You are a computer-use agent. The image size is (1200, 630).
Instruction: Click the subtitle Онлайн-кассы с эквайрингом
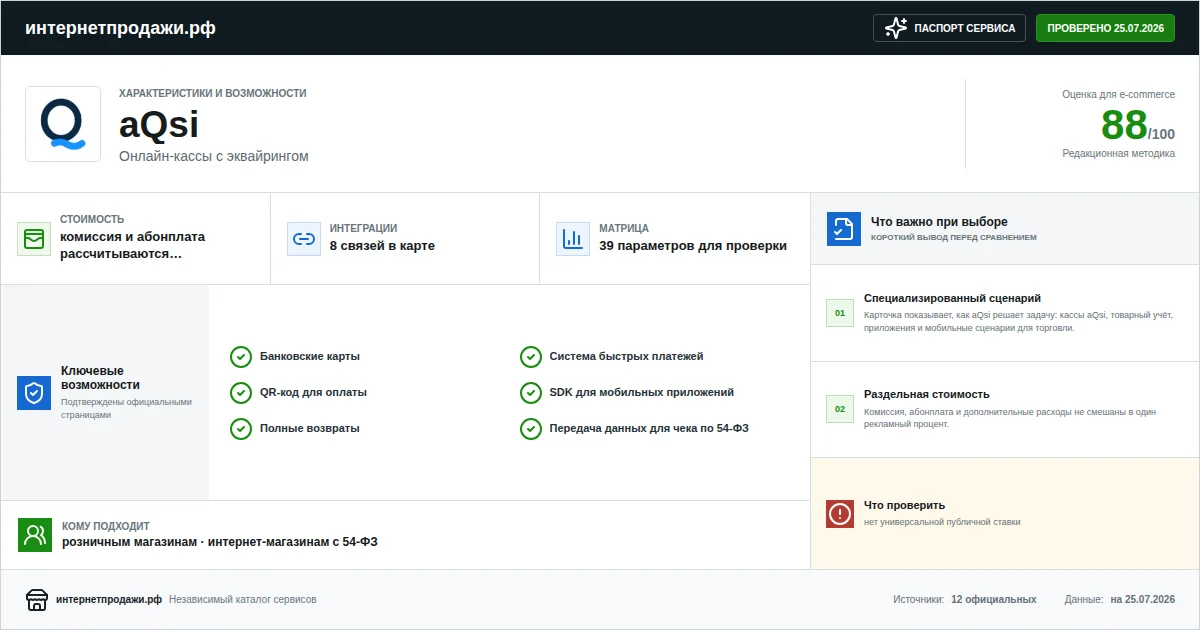[214, 156]
